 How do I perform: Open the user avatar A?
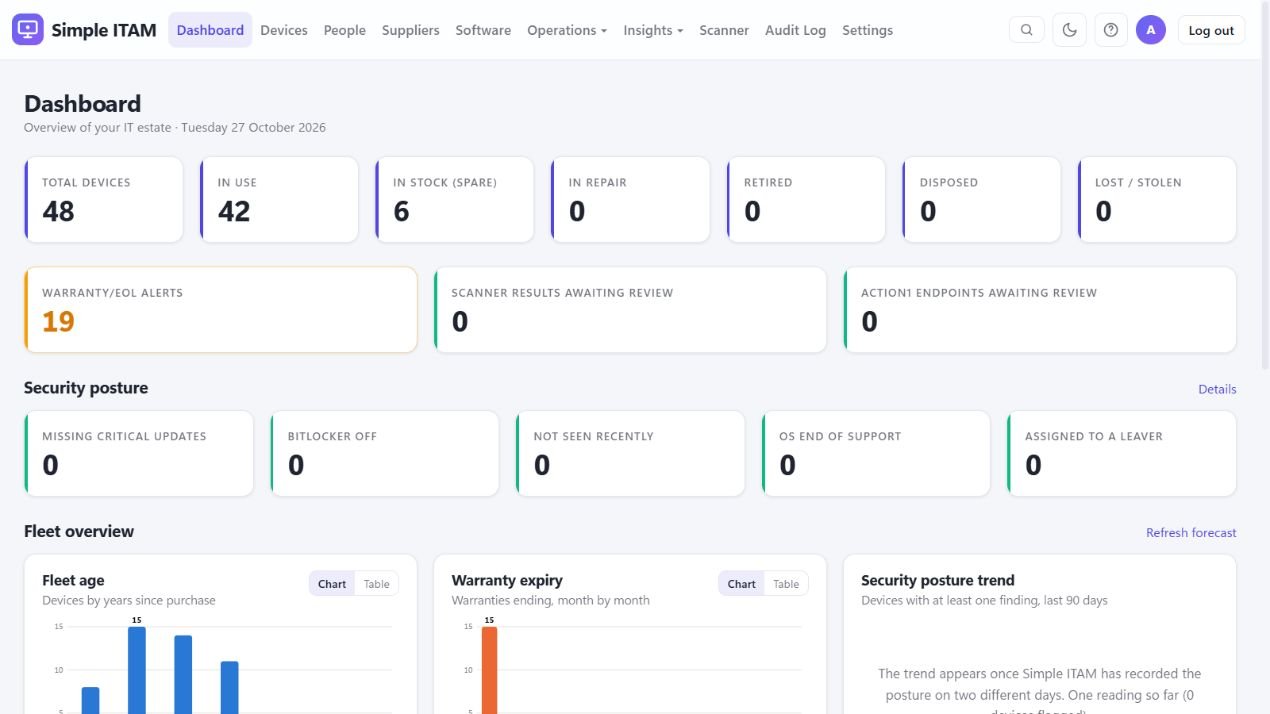[x=1151, y=30]
